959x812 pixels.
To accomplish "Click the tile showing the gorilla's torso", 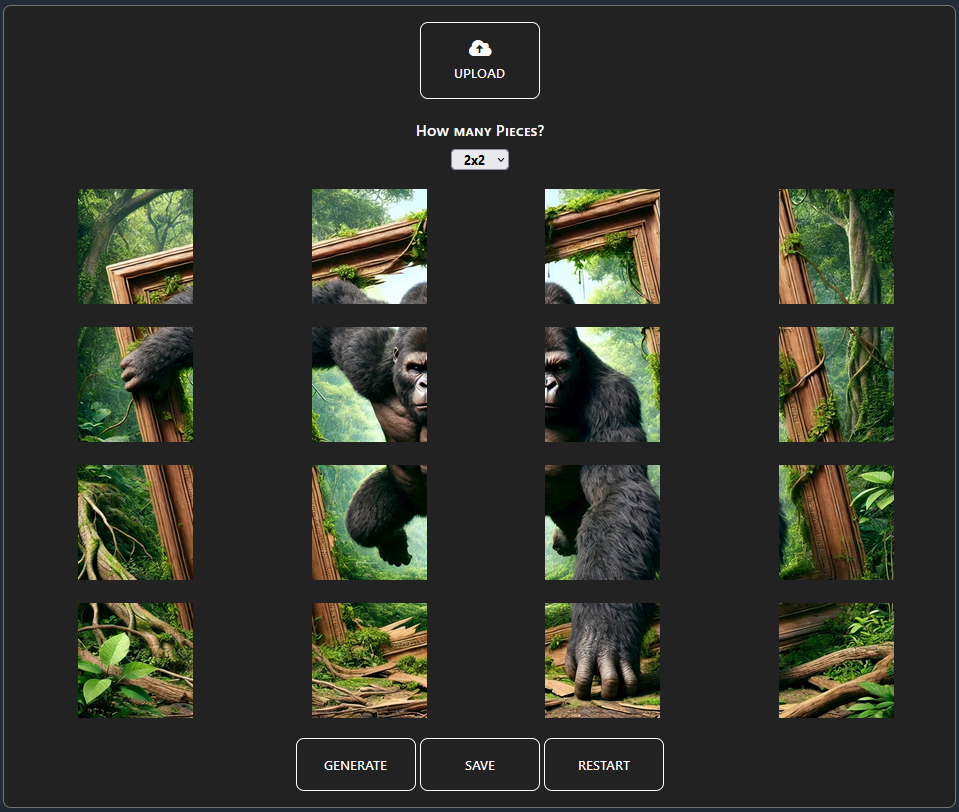I will click(602, 522).
